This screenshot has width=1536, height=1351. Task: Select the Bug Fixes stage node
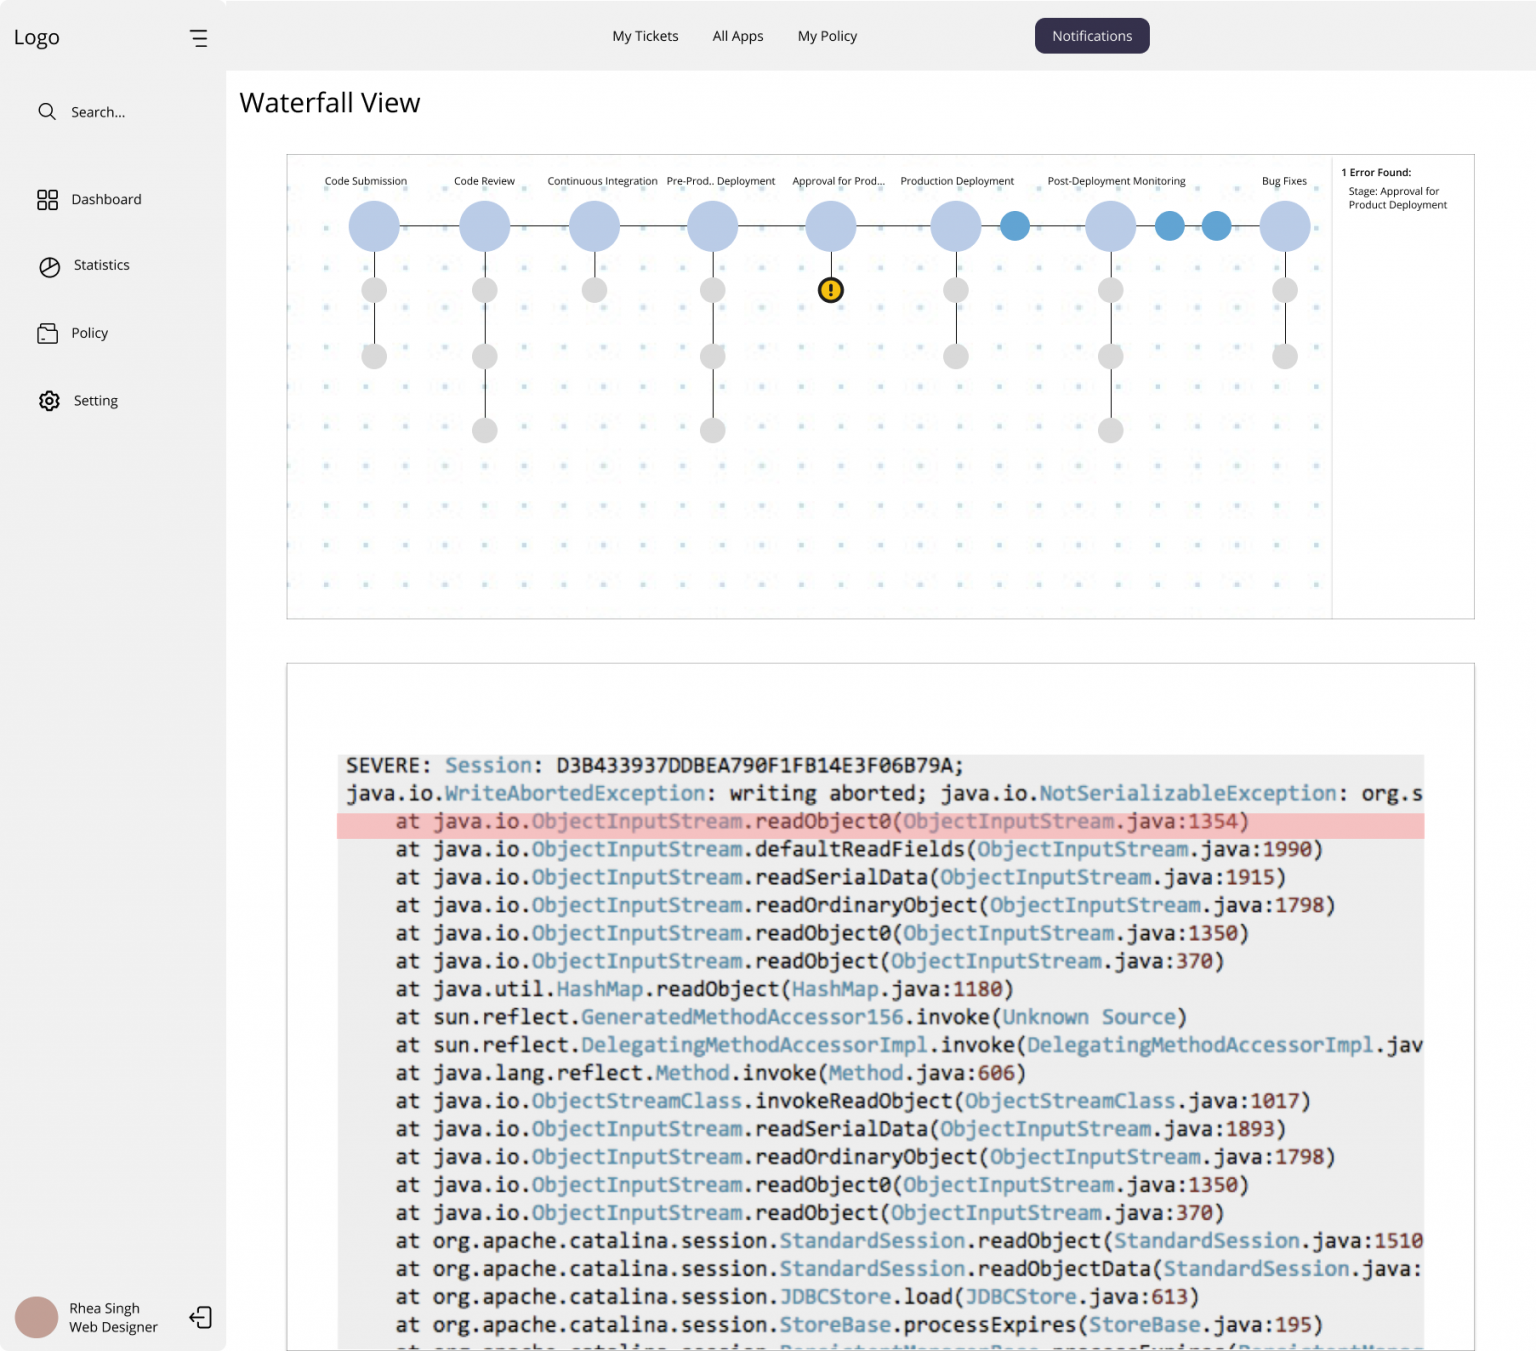[x=1284, y=226]
